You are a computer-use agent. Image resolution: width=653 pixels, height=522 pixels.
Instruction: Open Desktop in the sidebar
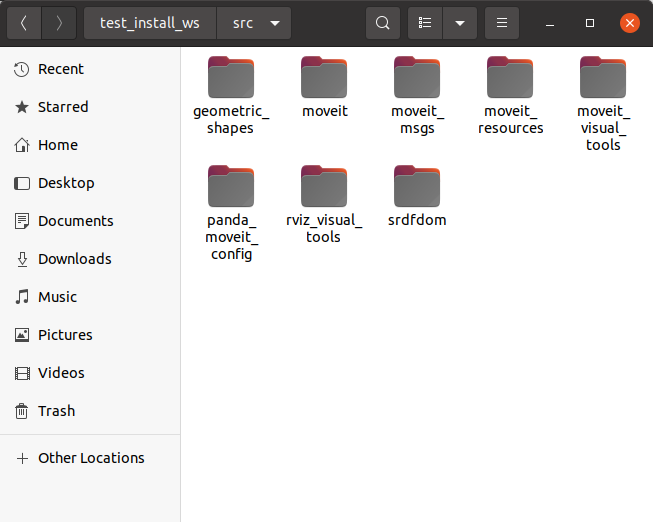click(x=90, y=183)
